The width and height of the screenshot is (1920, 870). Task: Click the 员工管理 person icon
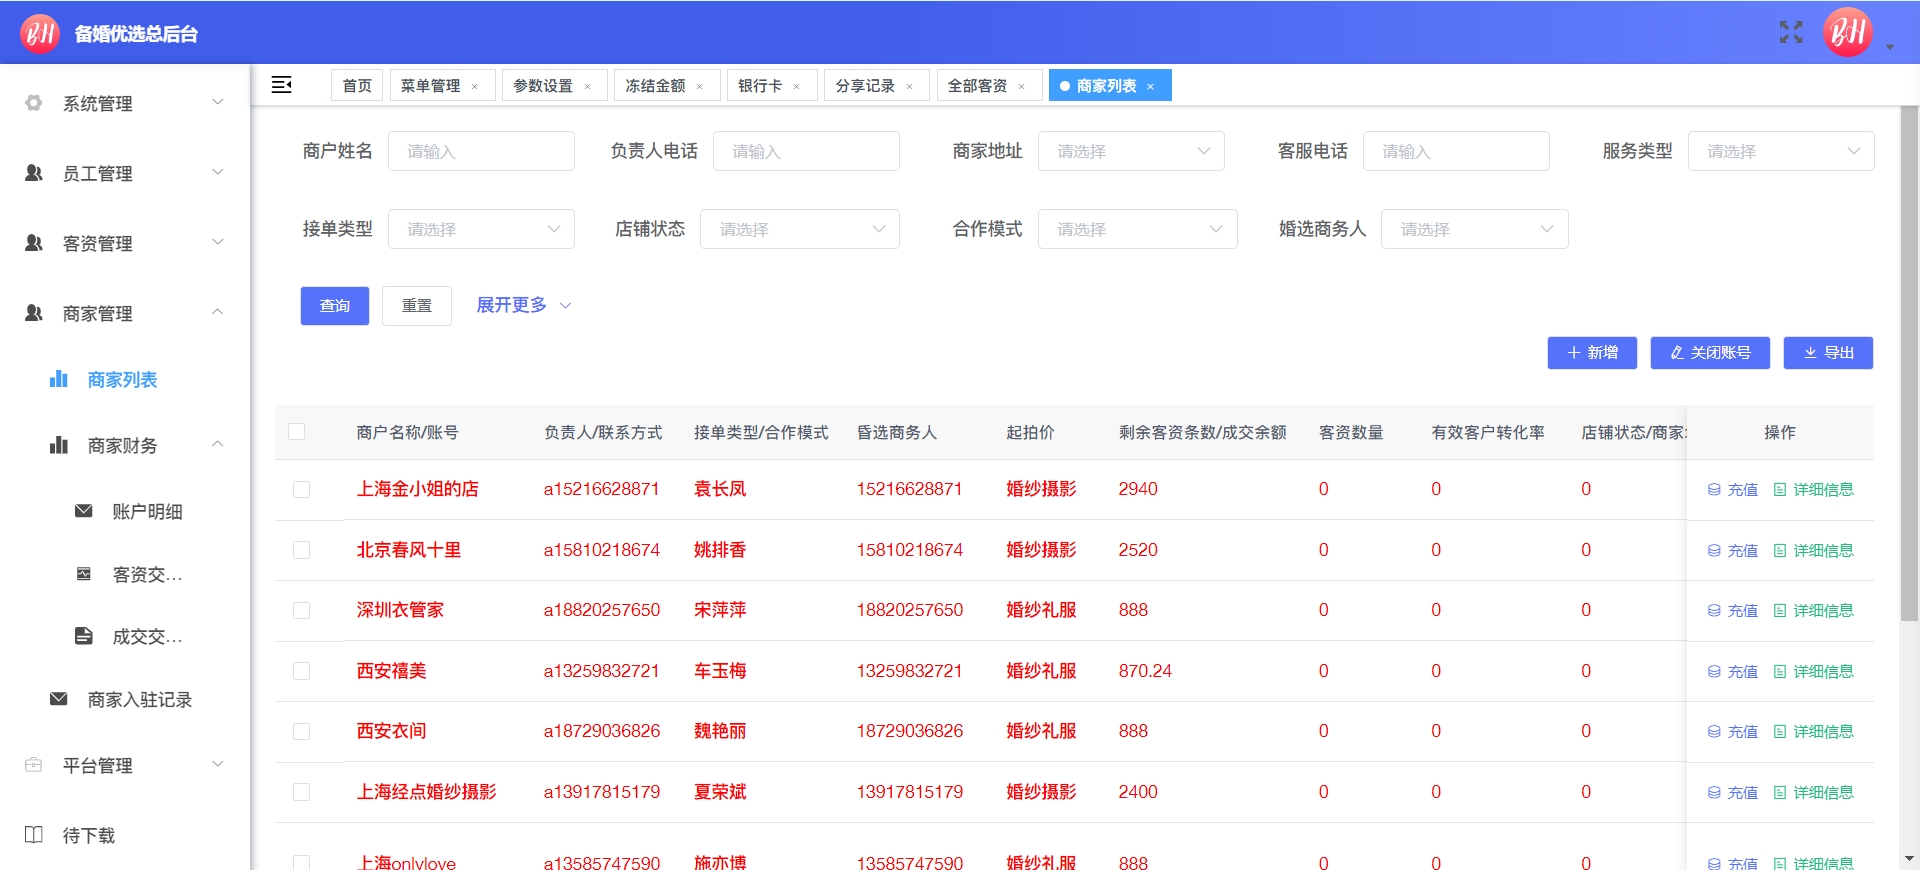pyautogui.click(x=34, y=173)
